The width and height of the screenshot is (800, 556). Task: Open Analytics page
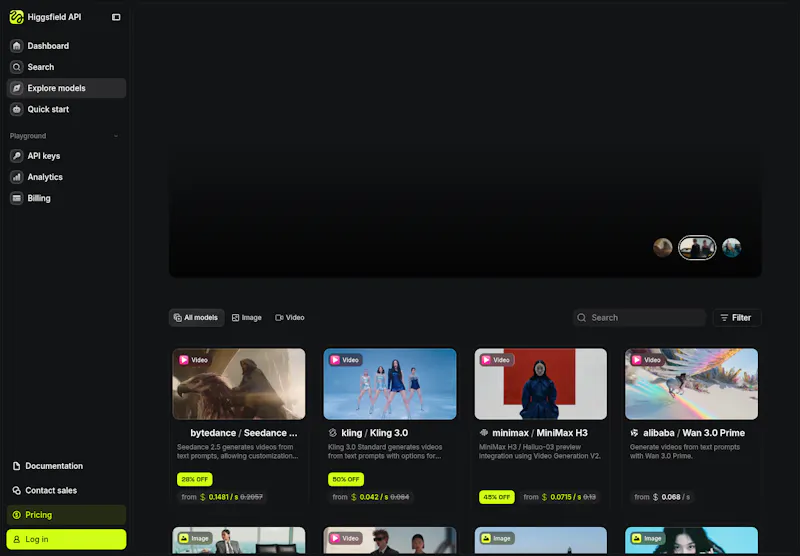(x=66, y=177)
